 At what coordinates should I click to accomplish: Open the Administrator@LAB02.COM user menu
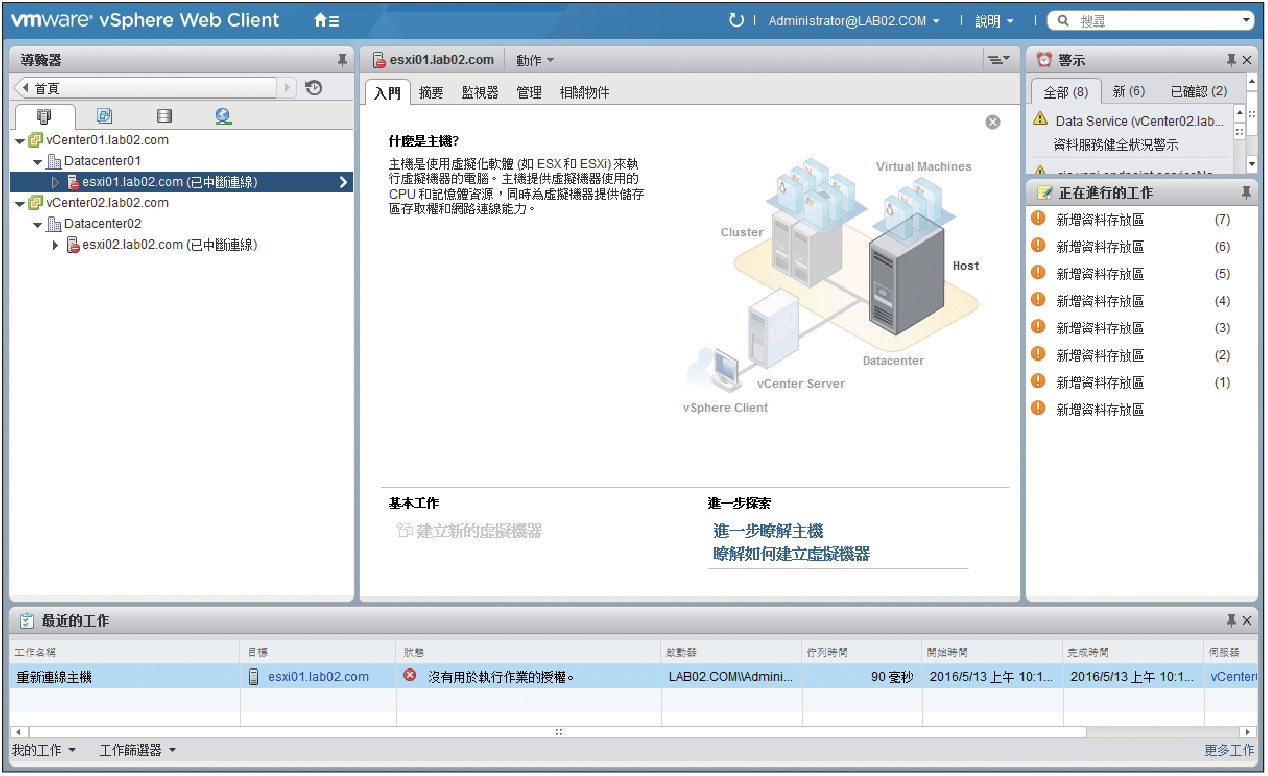point(854,21)
